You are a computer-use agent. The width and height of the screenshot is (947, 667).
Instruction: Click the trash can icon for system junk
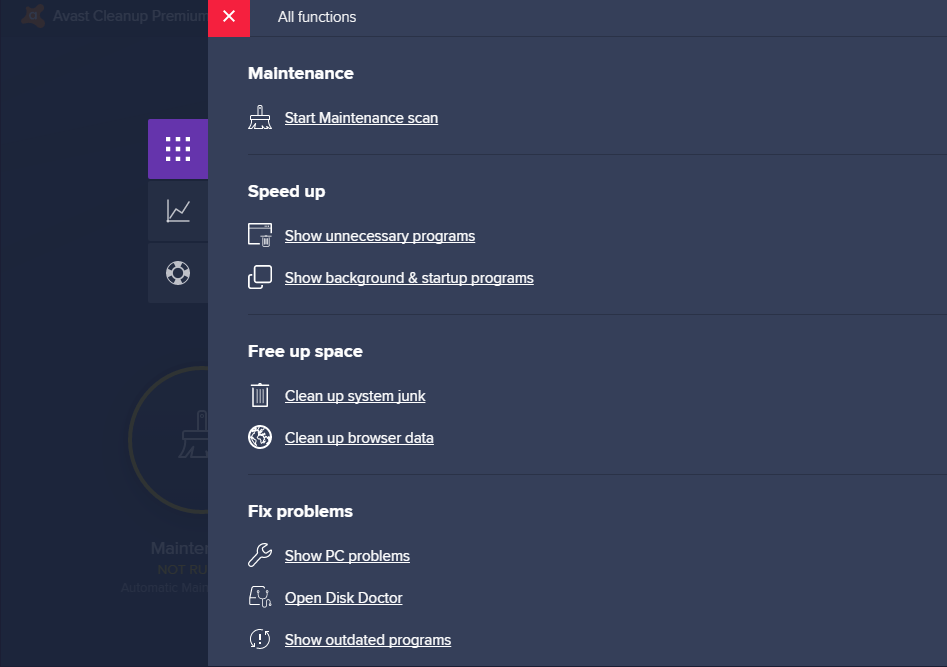260,396
